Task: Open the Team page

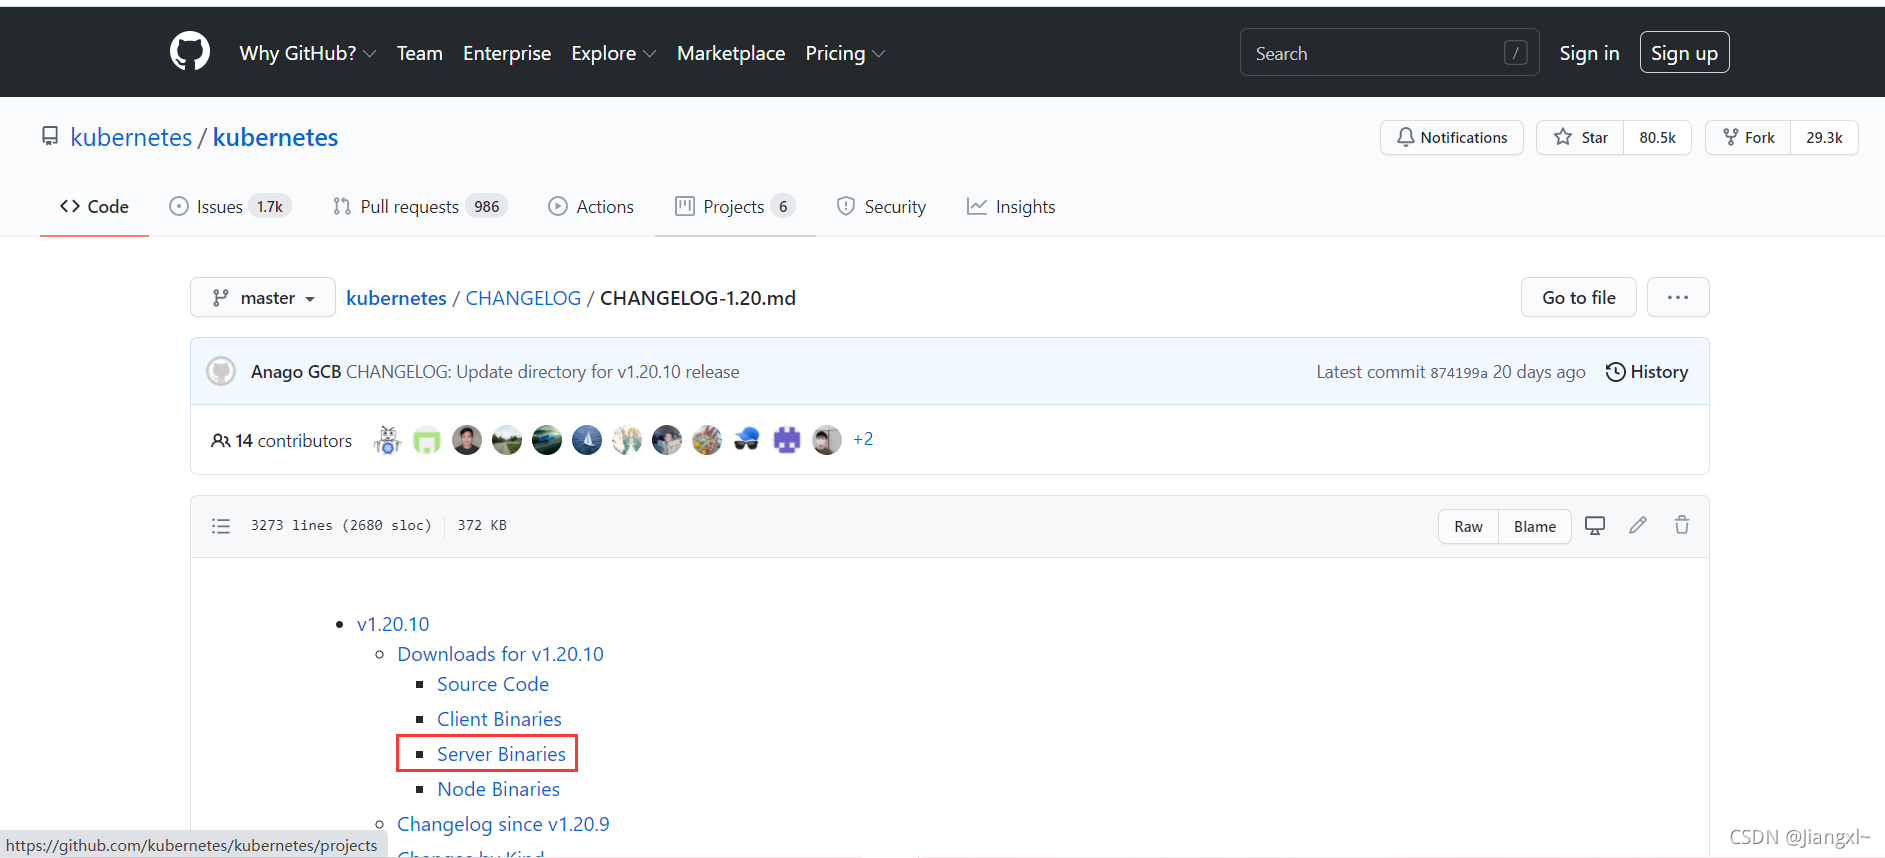Action: click(419, 53)
